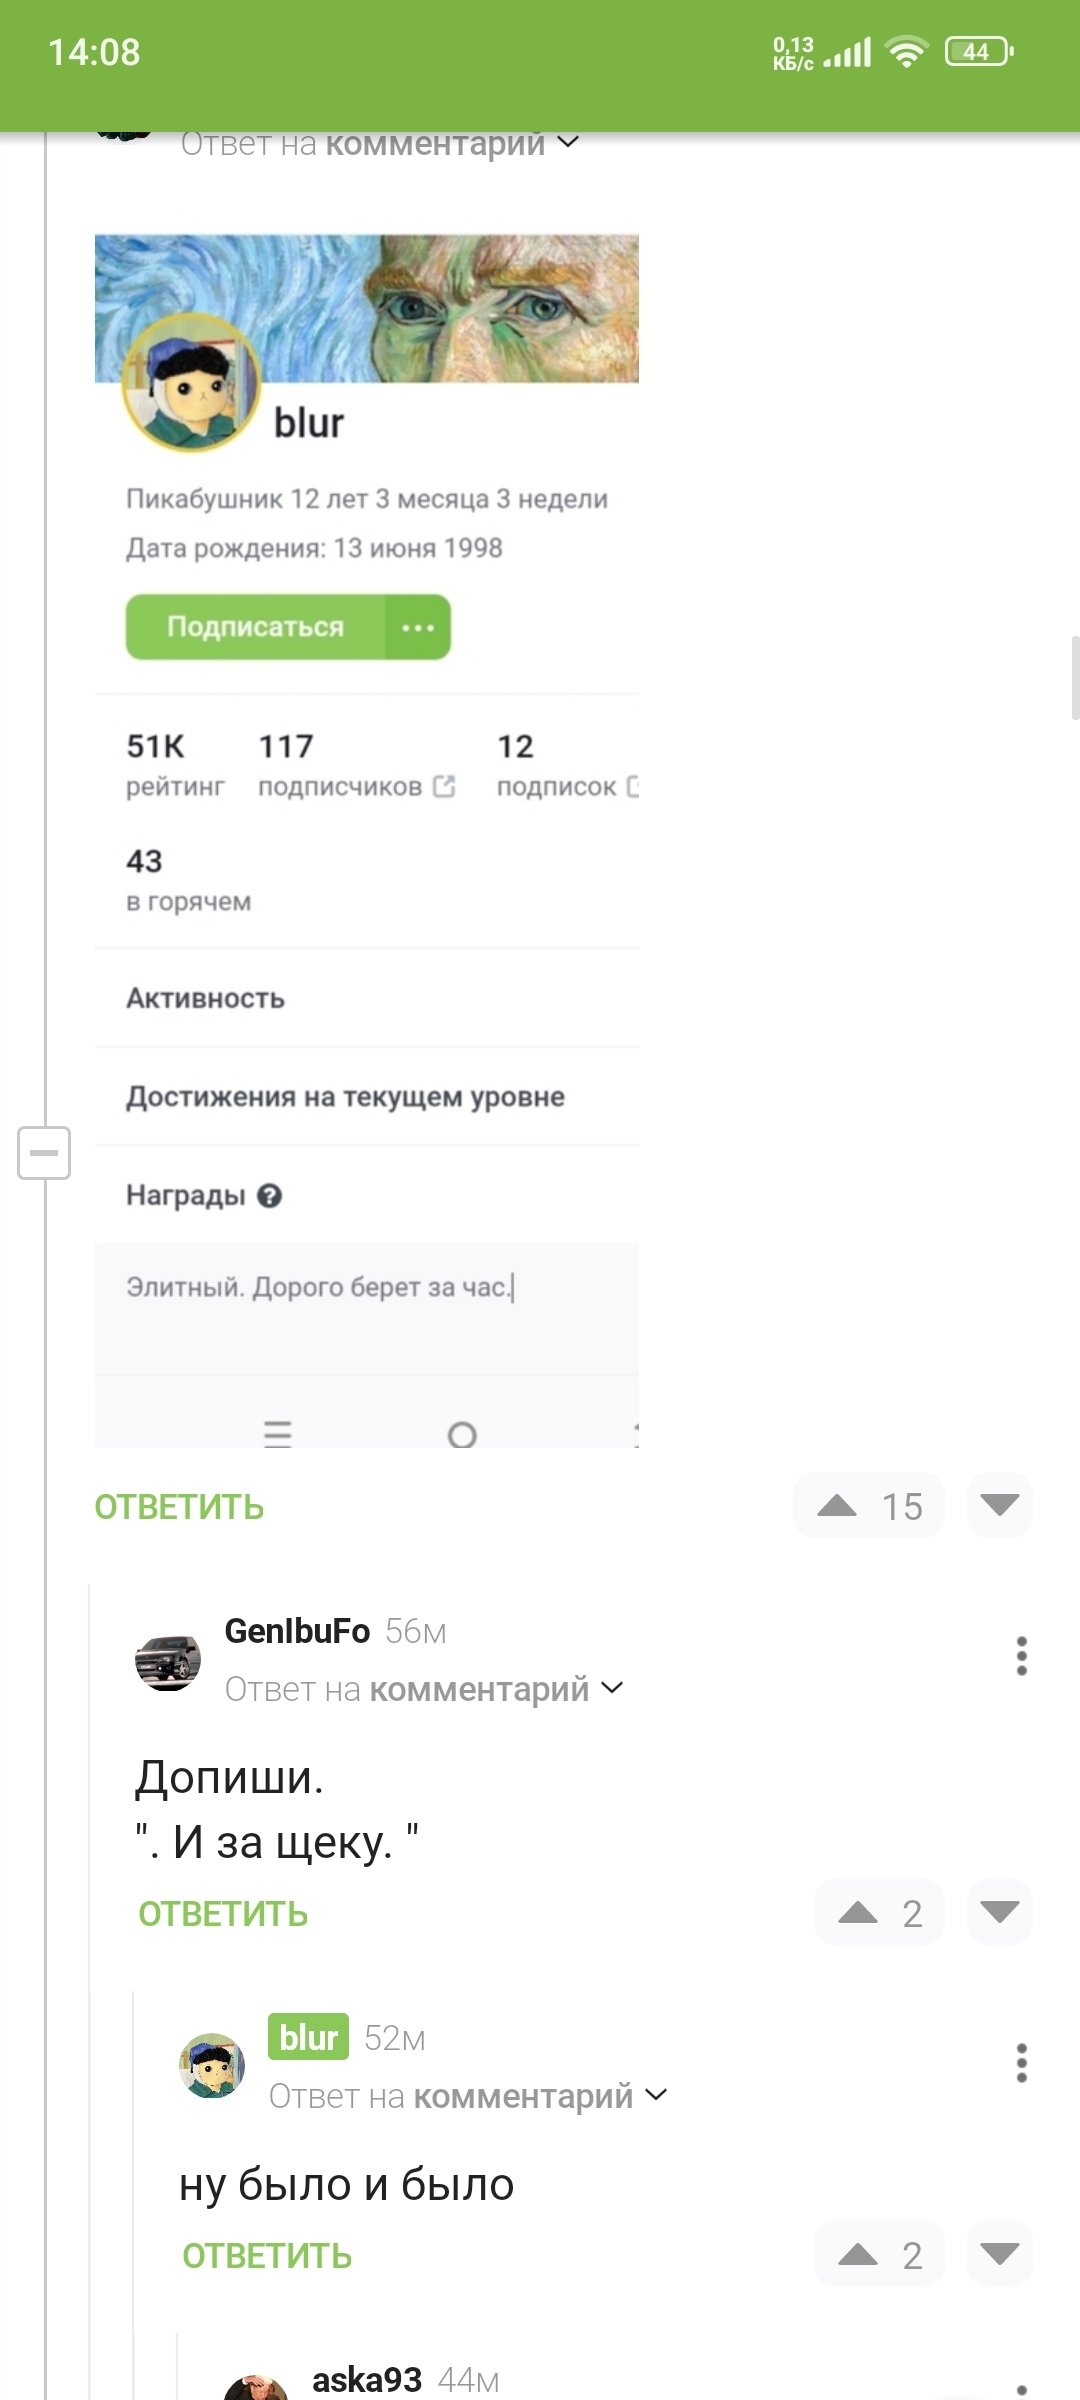Image resolution: width=1080 pixels, height=2400 pixels.
Task: Open blur's avatar in the reply
Action: click(x=212, y=2066)
